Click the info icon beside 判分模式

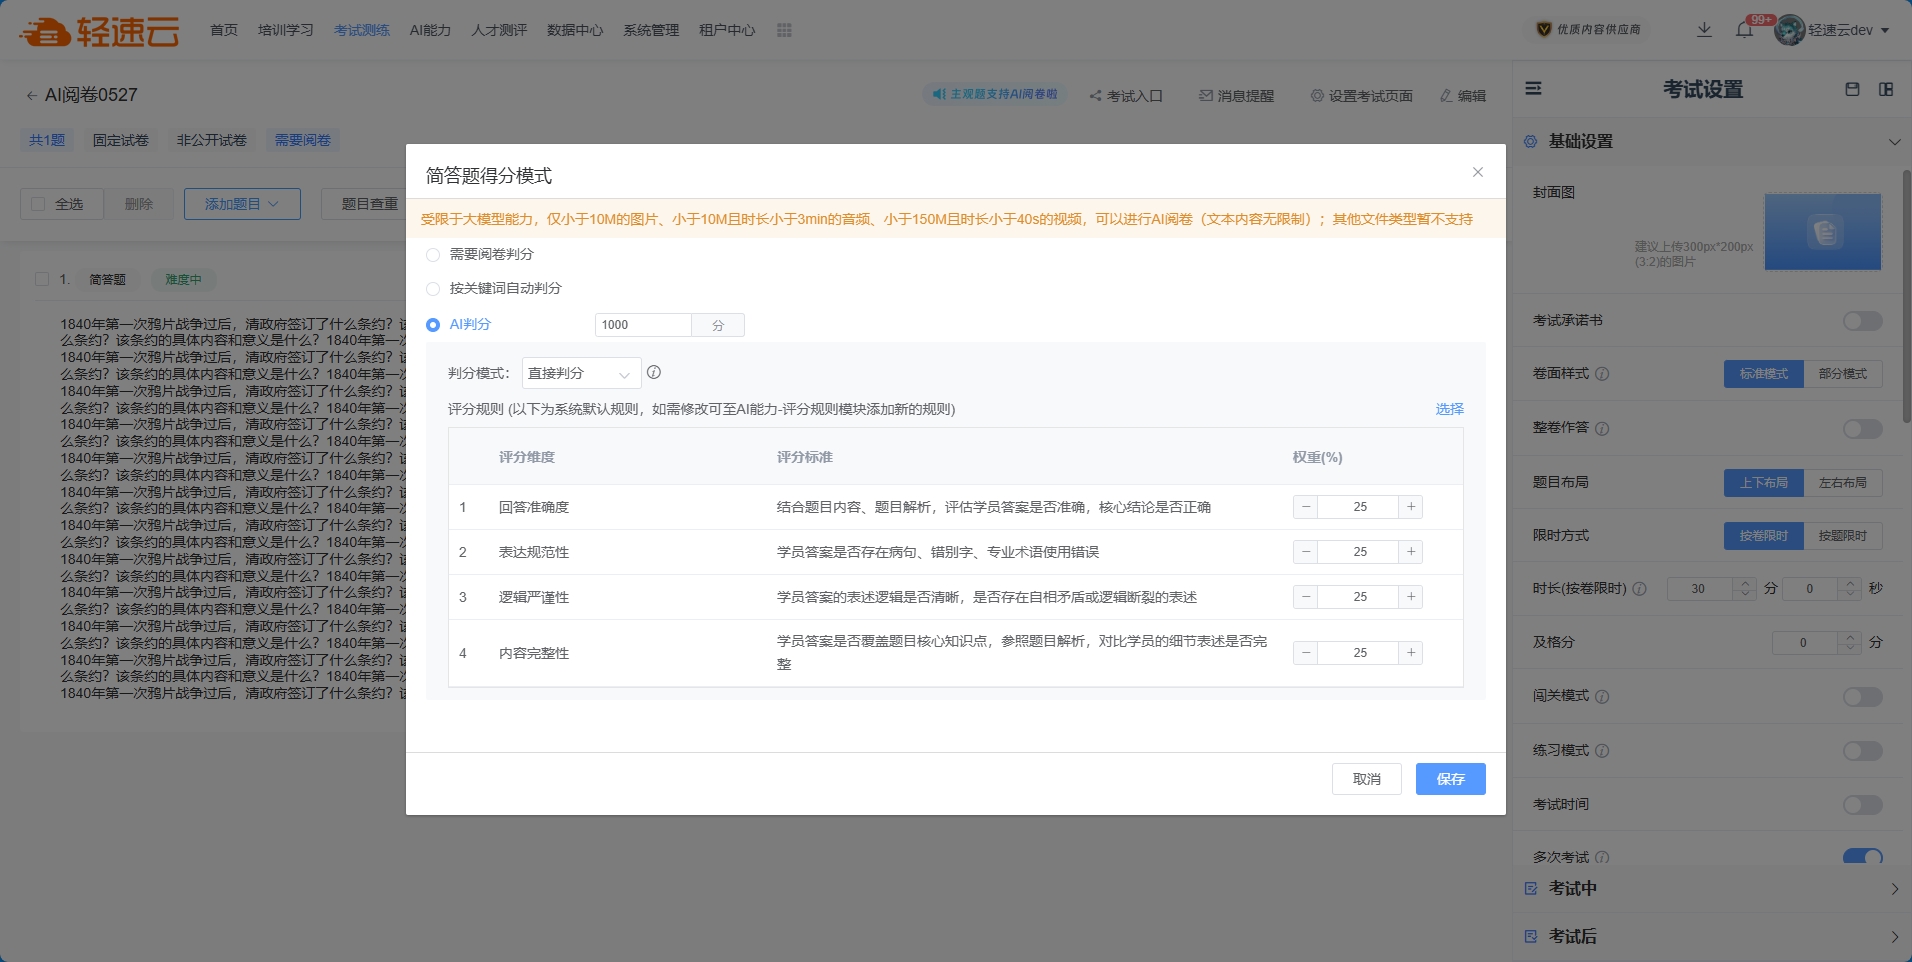click(654, 372)
